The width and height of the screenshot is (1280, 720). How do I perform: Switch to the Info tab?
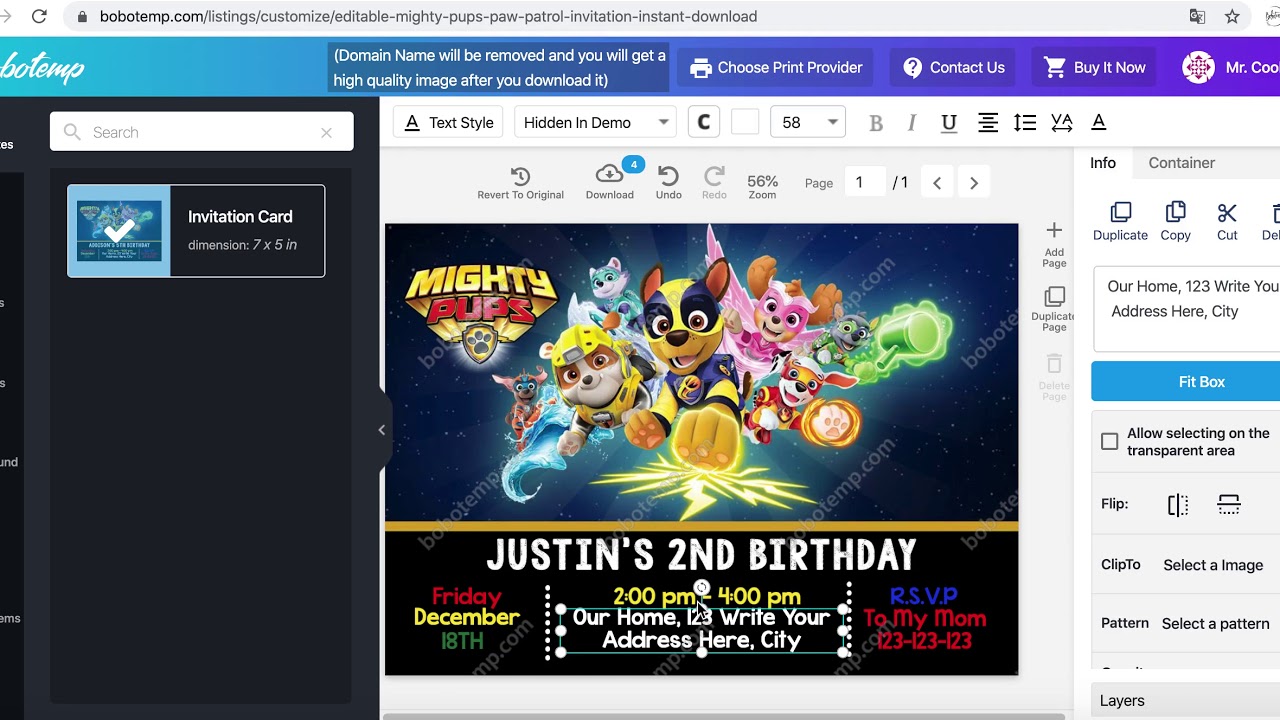coord(1103,162)
